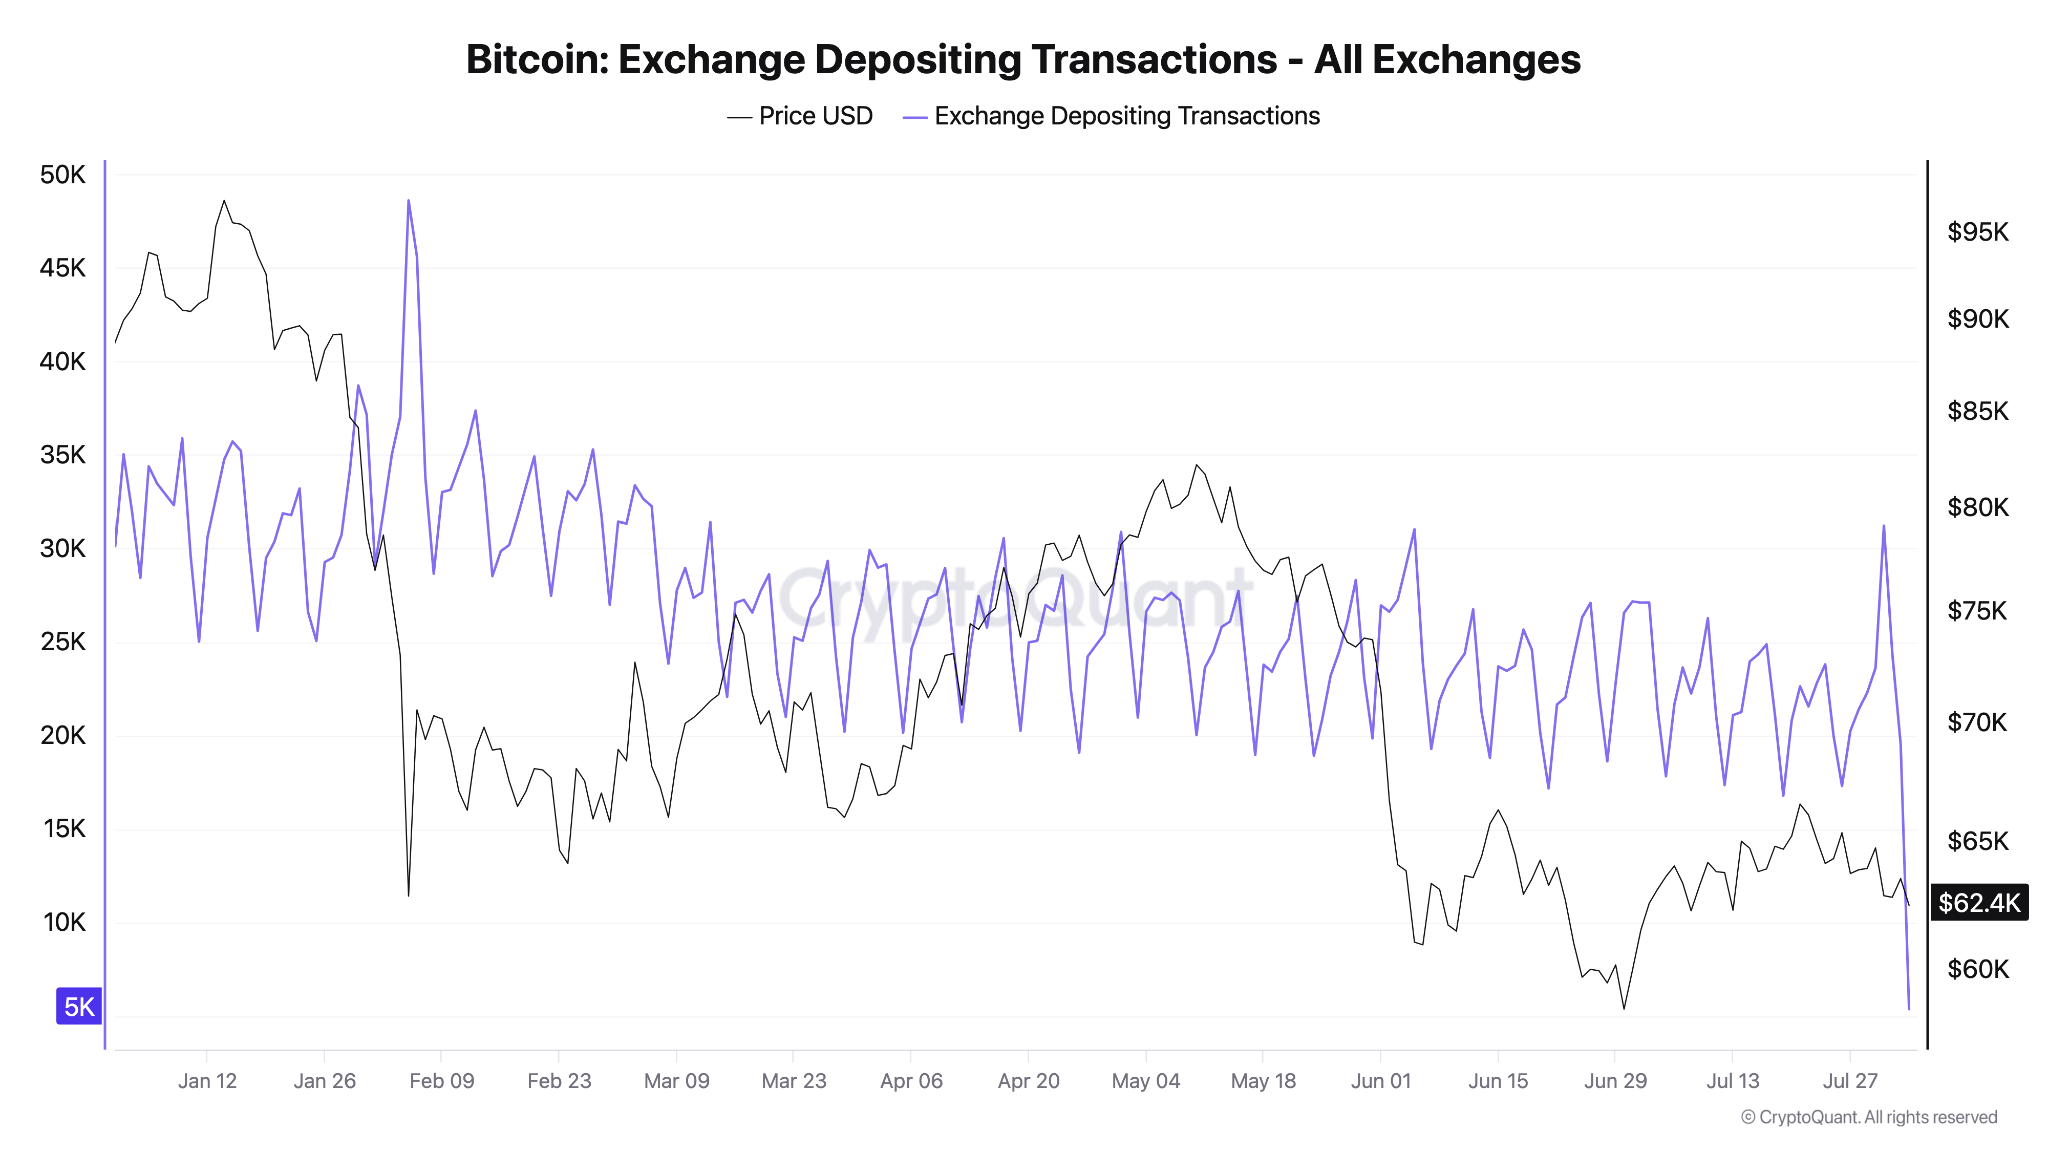Select the $62.4K current price label

(x=1979, y=903)
